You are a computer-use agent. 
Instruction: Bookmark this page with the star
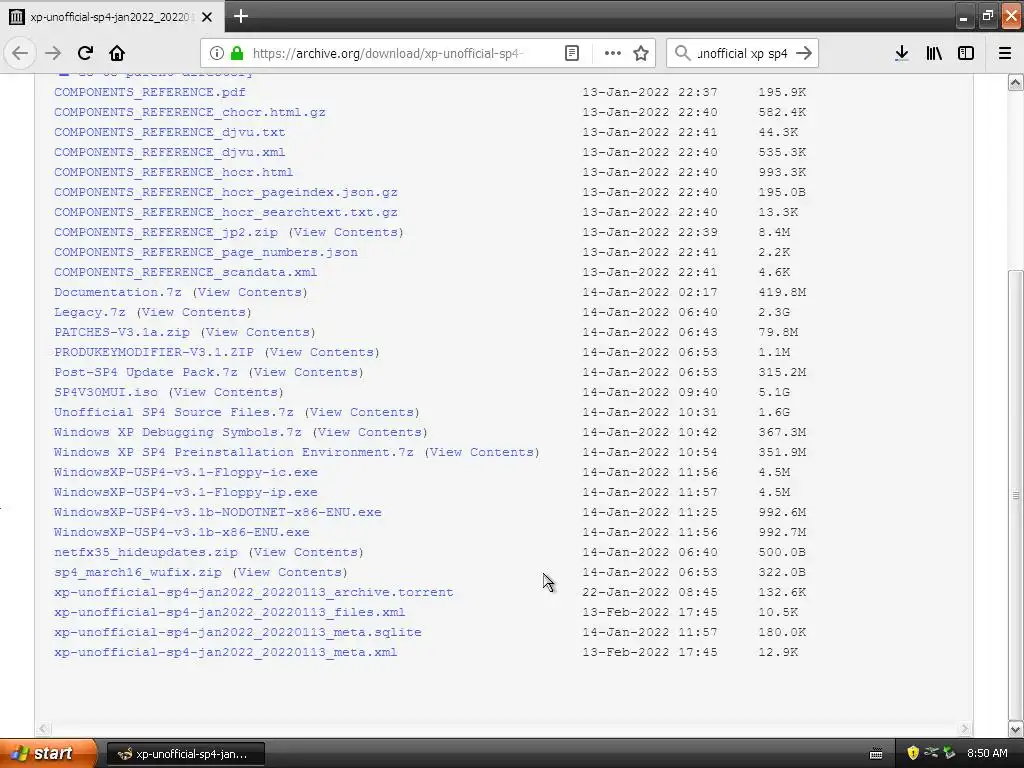641,53
